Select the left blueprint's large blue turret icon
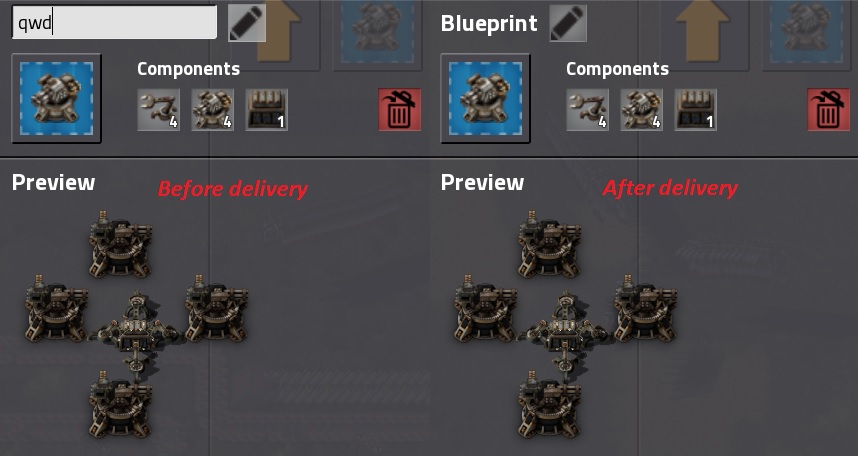Image resolution: width=858 pixels, height=456 pixels. tap(56, 99)
